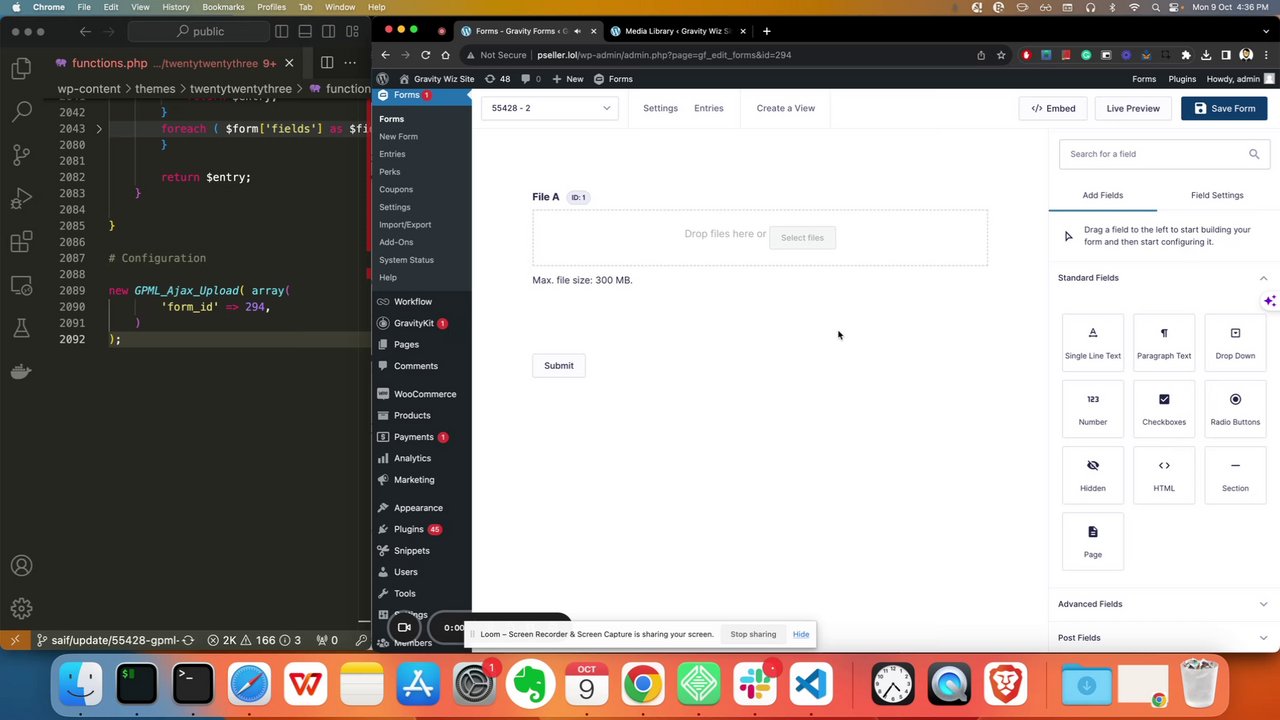Click the Embed button
Image resolution: width=1280 pixels, height=720 pixels.
[x=1054, y=108]
